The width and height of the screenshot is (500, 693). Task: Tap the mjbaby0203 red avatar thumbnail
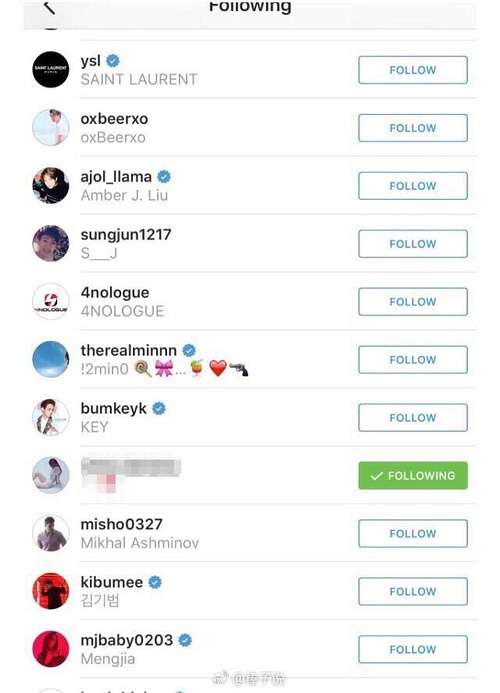point(51,648)
